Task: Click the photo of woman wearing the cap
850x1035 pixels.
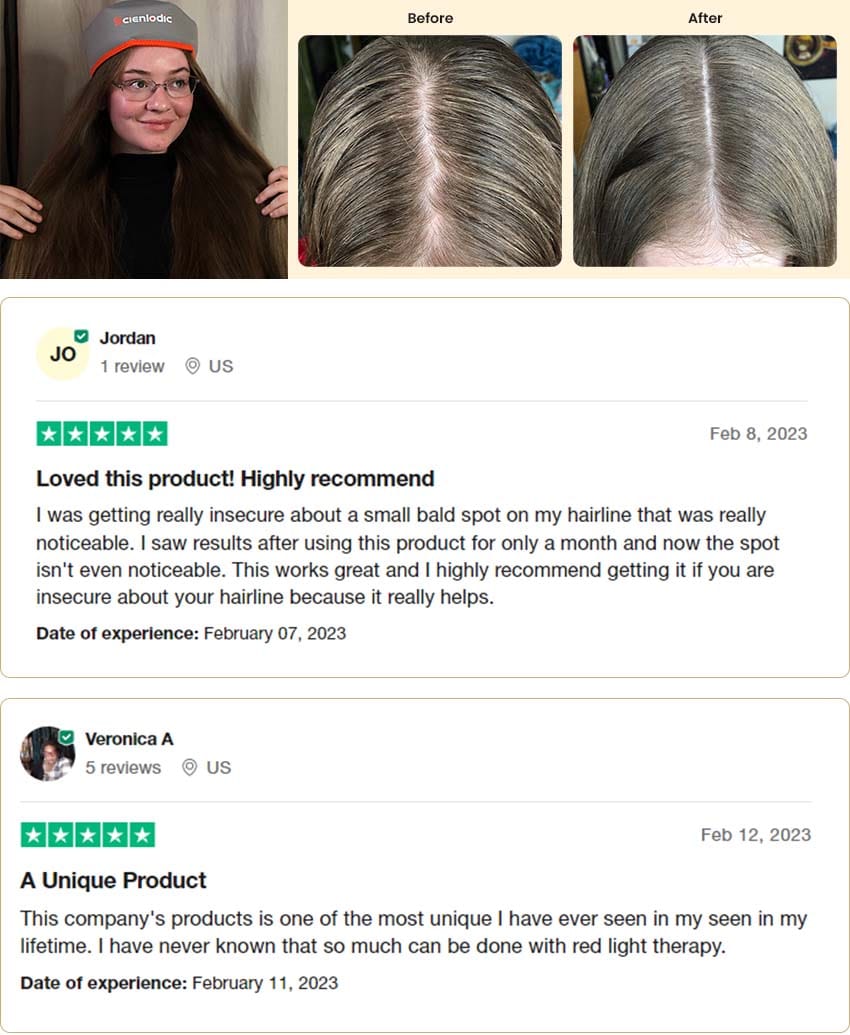Action: (x=144, y=139)
